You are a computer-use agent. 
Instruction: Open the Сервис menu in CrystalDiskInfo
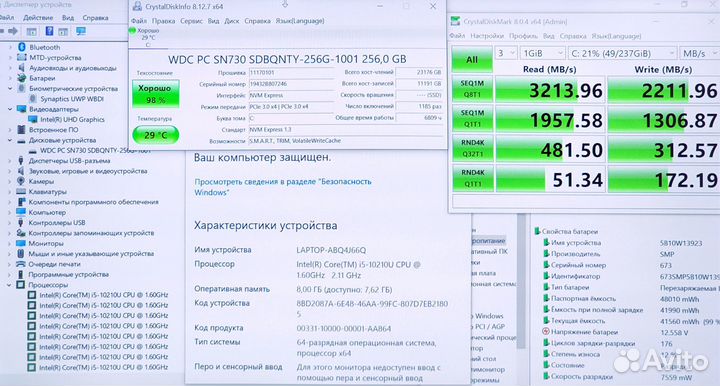191,21
